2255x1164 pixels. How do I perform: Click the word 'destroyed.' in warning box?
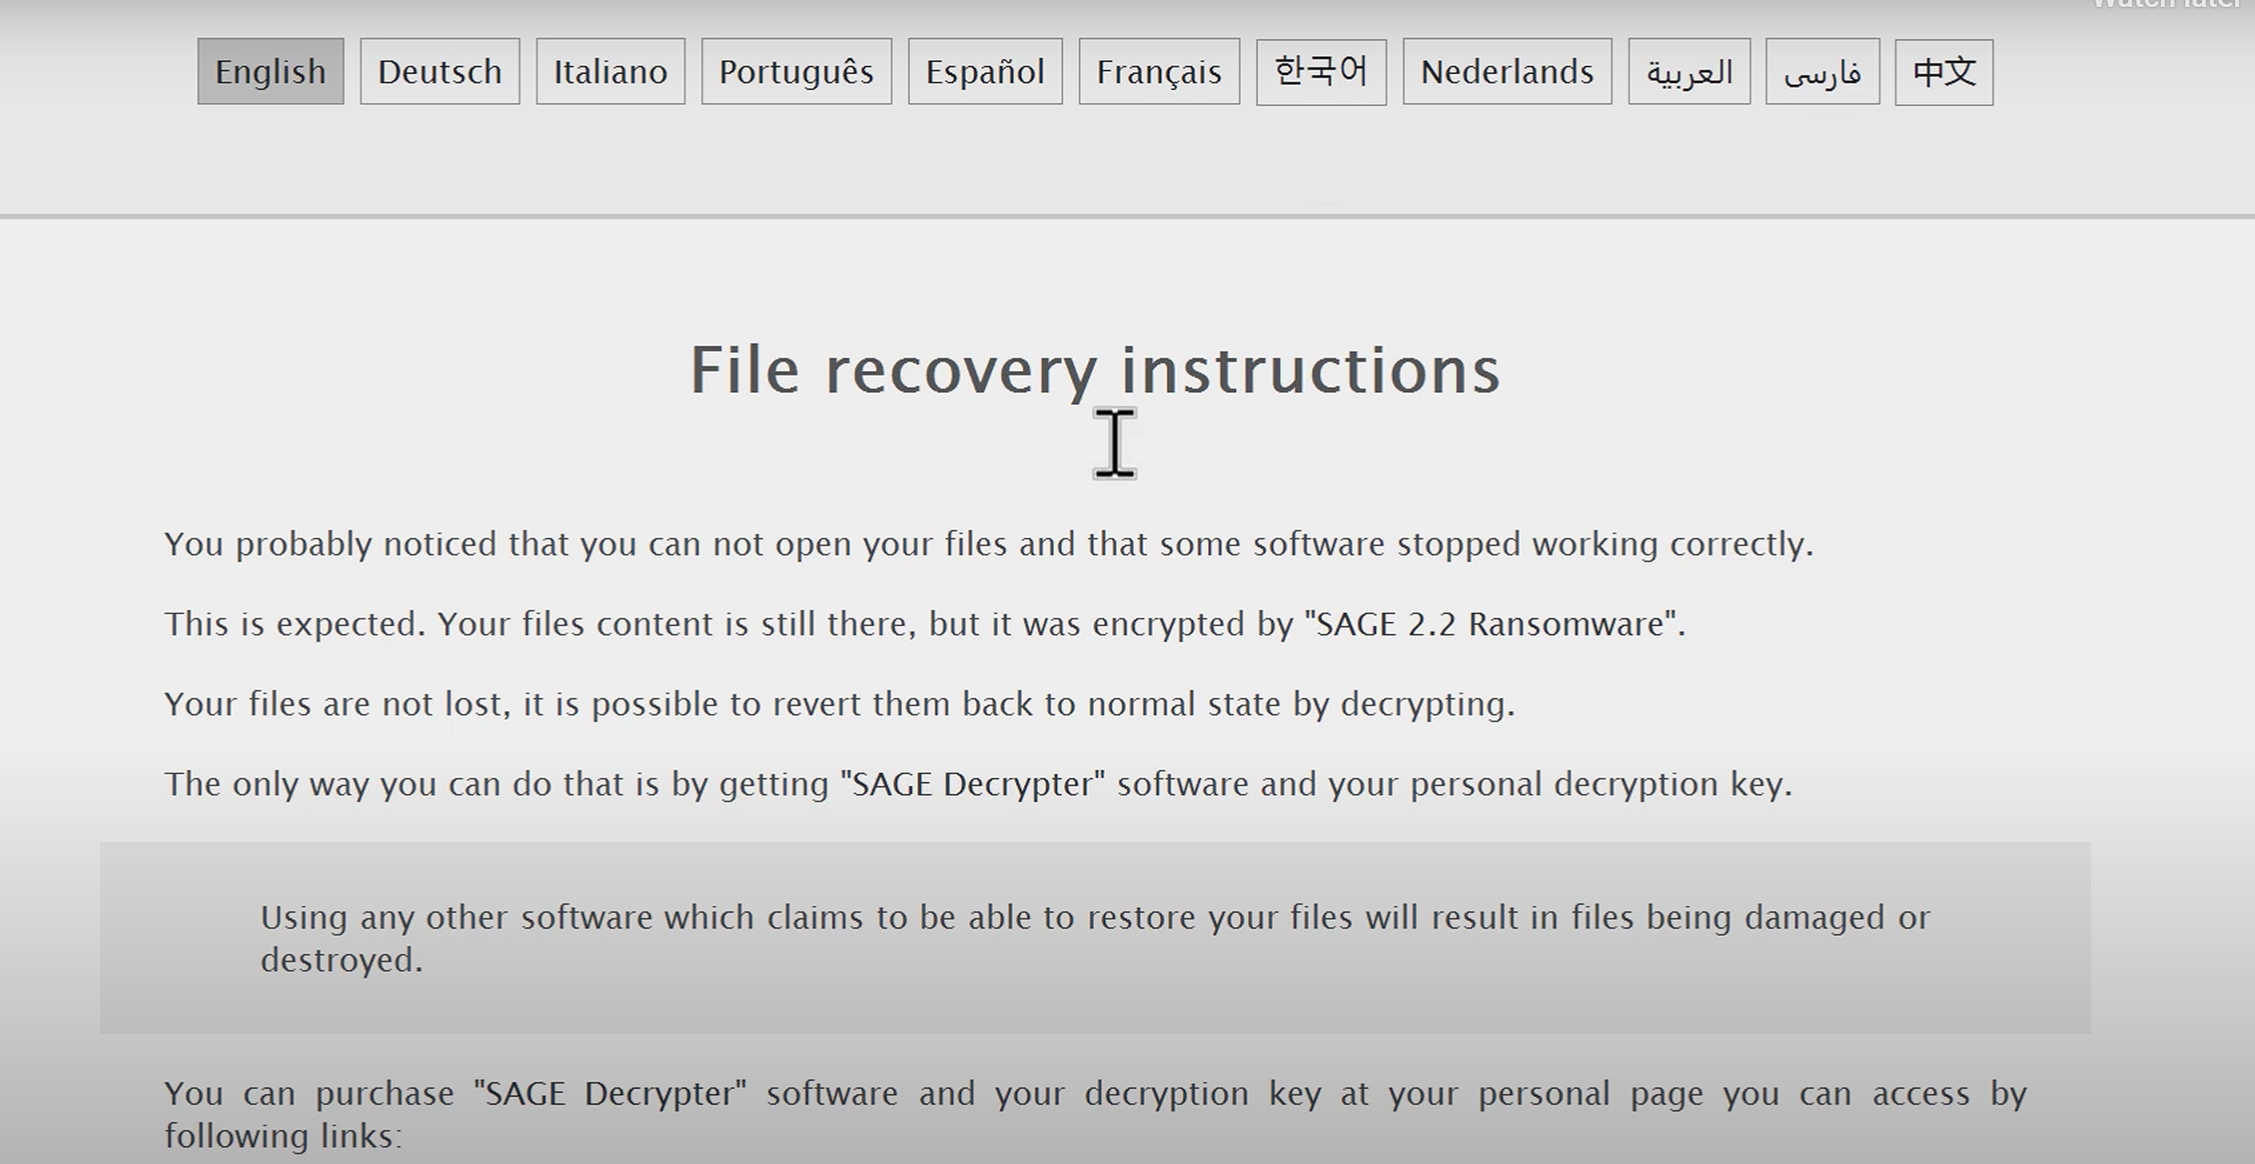(x=342, y=960)
